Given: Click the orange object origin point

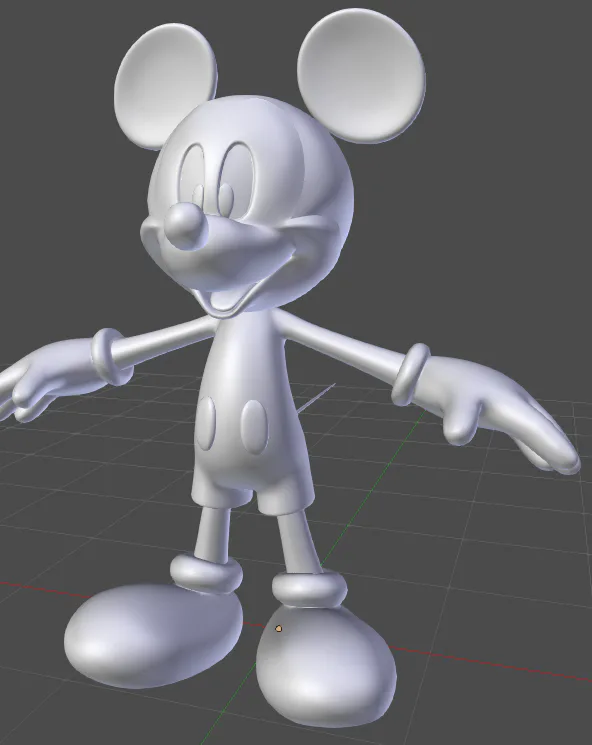Looking at the screenshot, I should coord(279,629).
